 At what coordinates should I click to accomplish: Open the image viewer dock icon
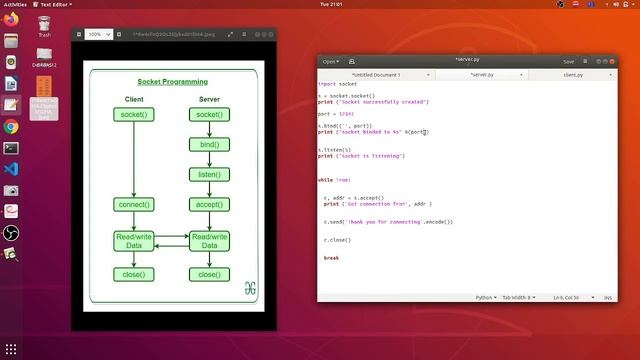click(11, 254)
